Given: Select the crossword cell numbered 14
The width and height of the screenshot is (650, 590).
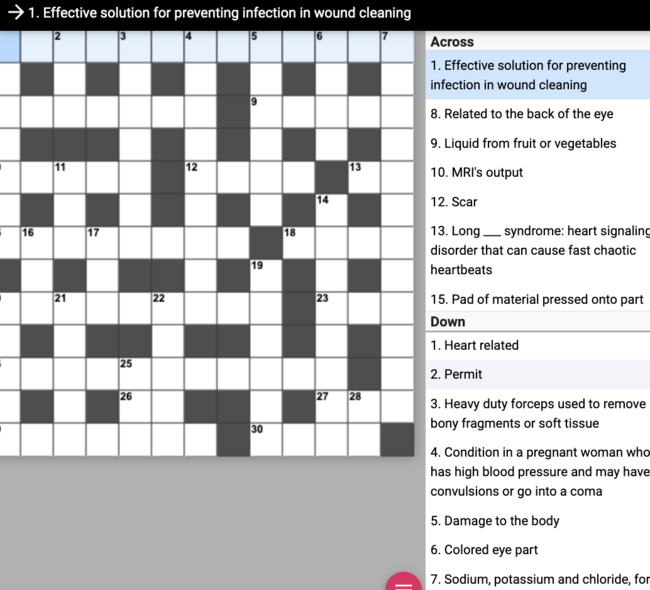Looking at the screenshot, I should [x=330, y=210].
